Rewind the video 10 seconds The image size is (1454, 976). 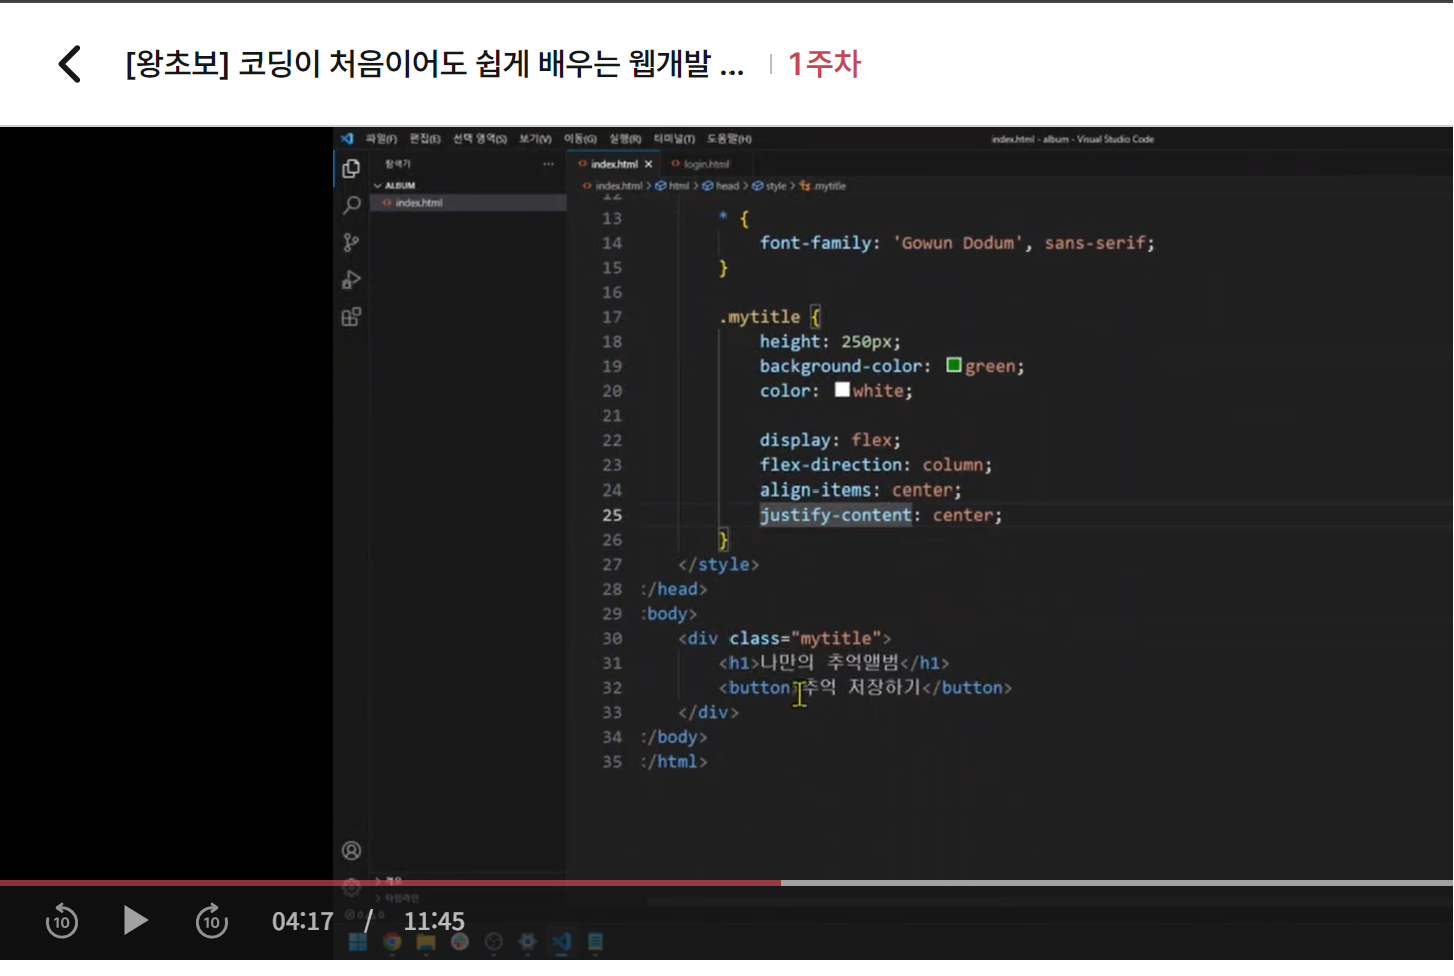coord(62,920)
